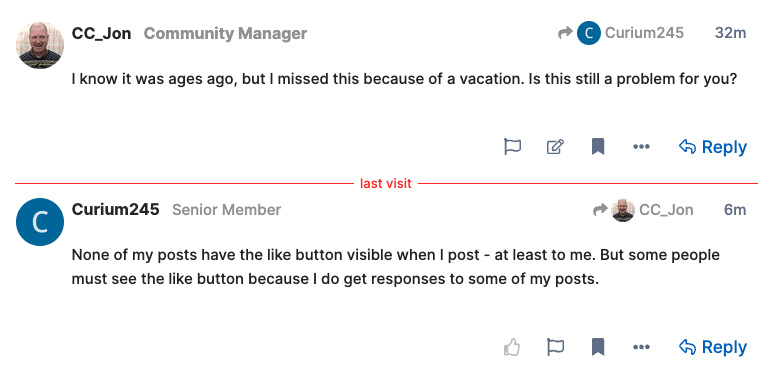Open CC_Jon's profile photo avatar
Image resolution: width=766 pixels, height=372 pixels.
pos(40,45)
